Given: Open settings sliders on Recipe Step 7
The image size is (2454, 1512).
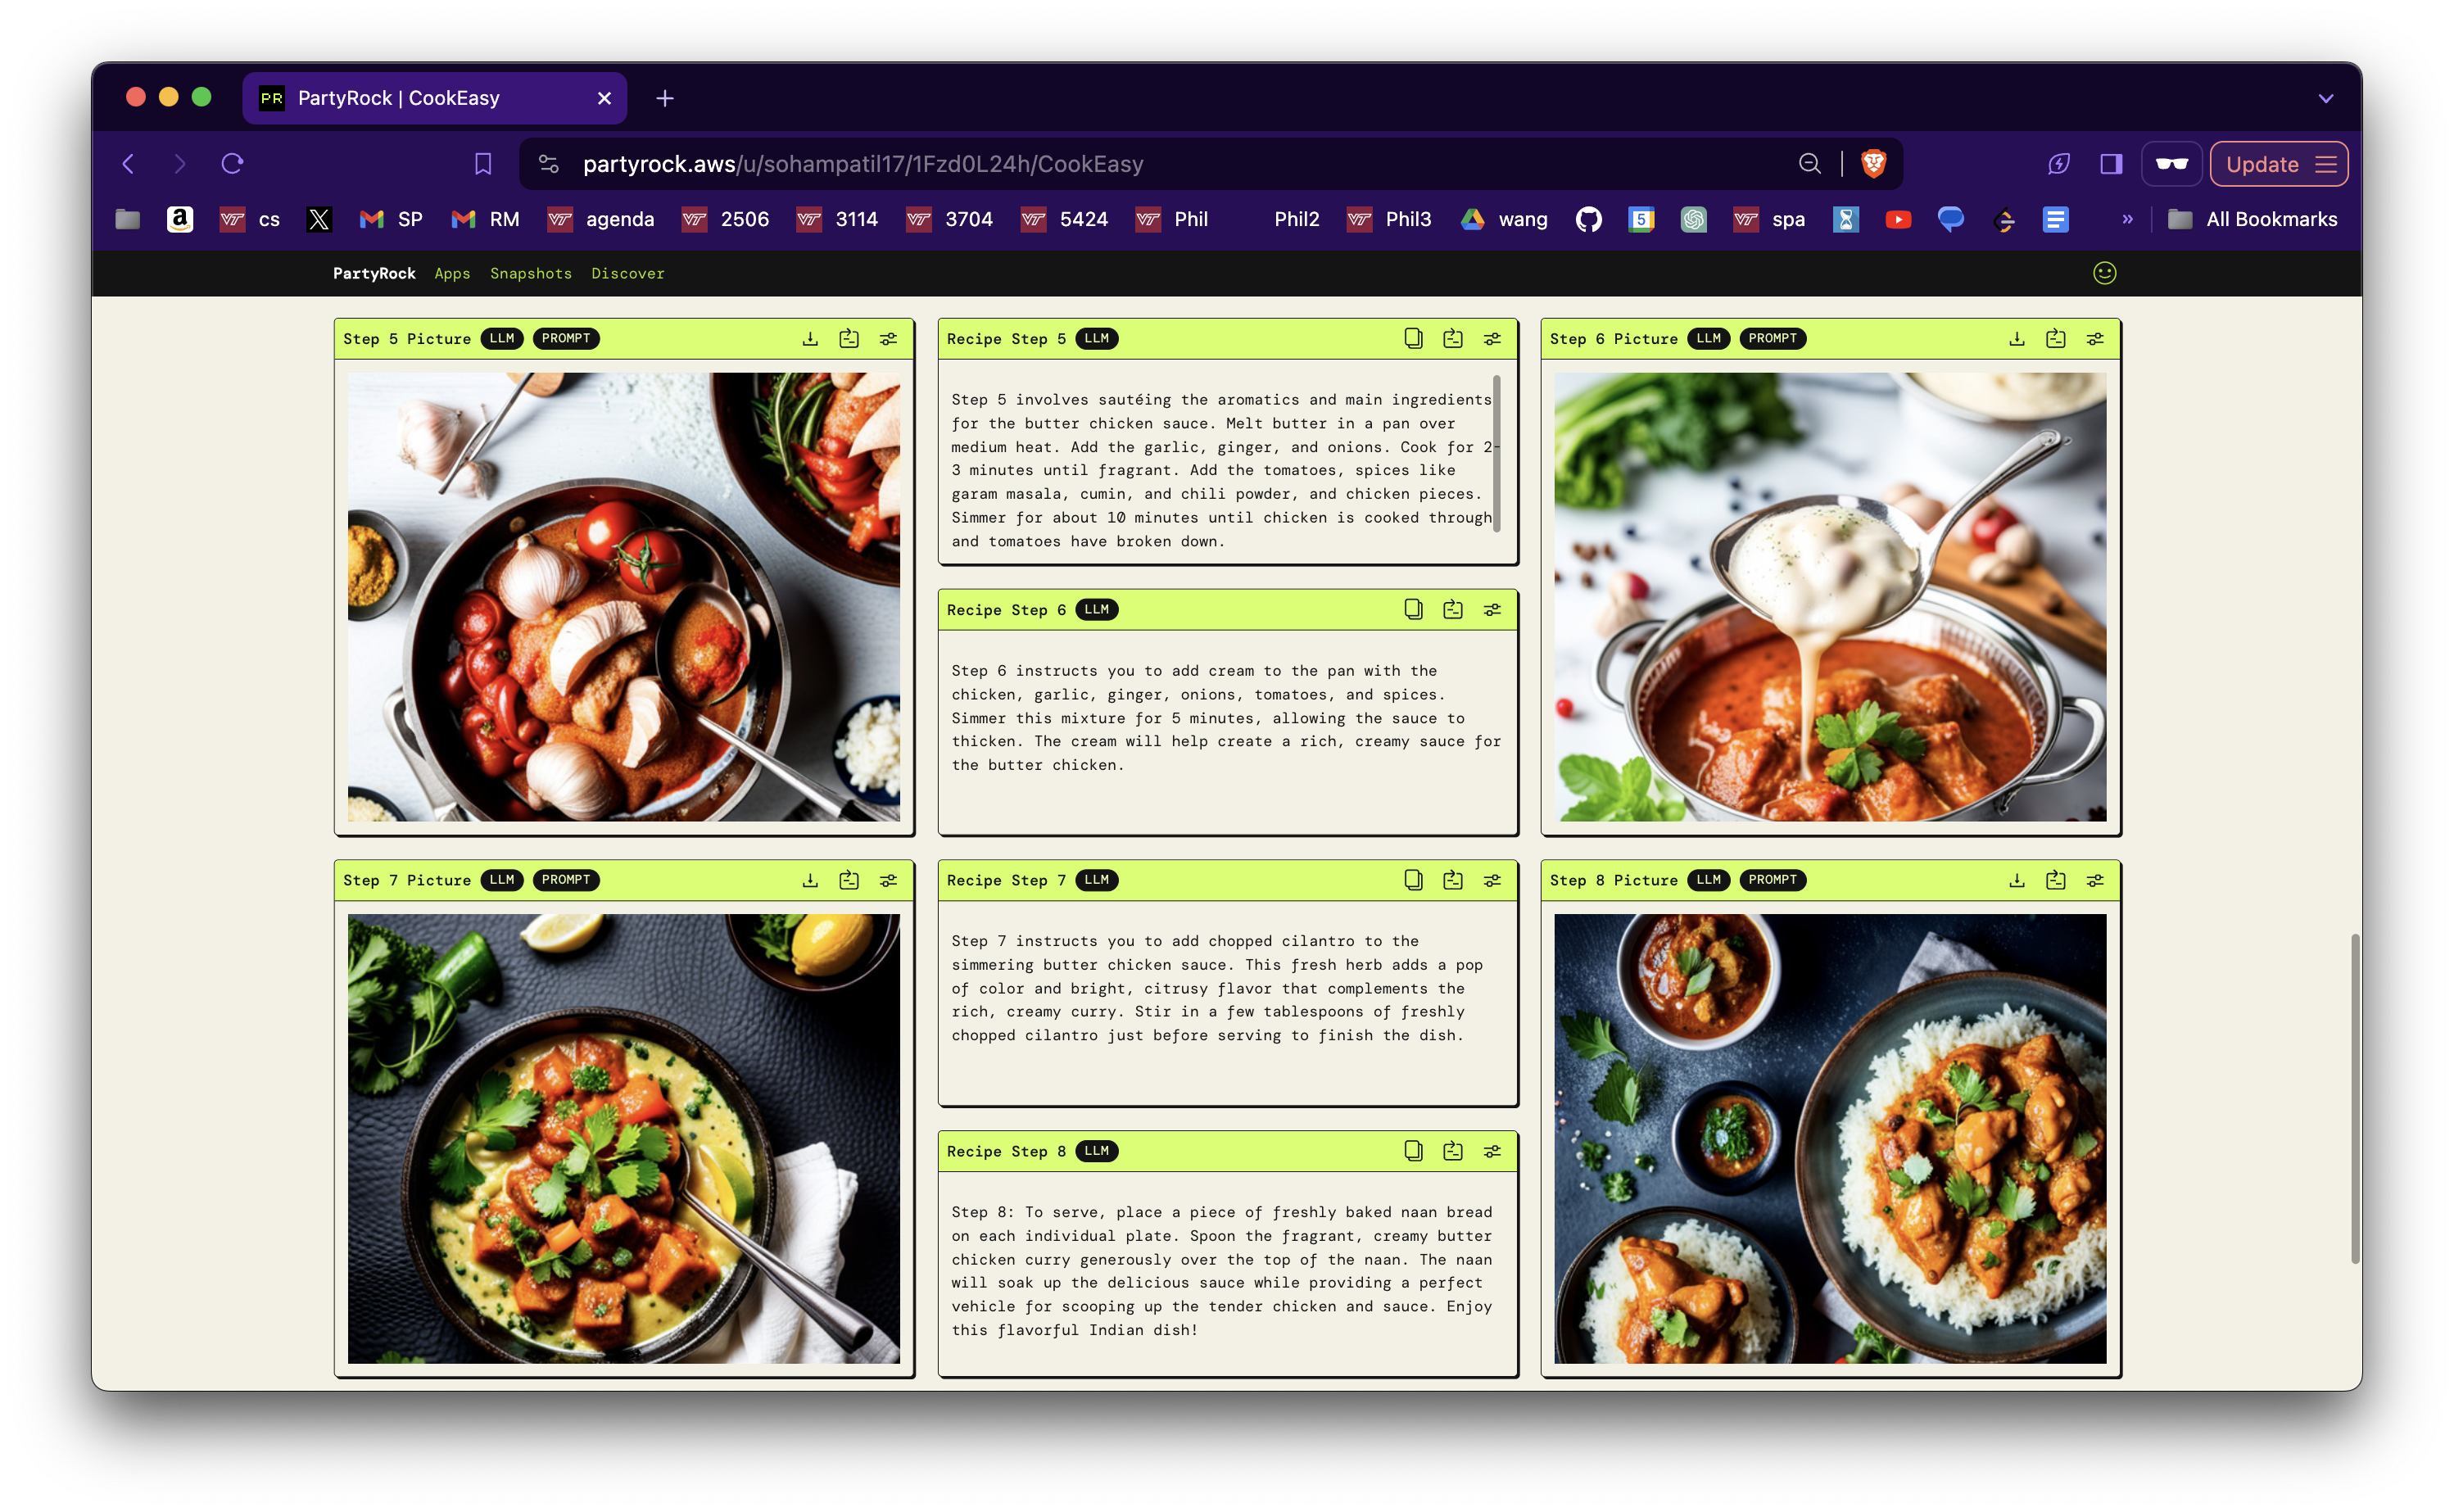Looking at the screenshot, I should tap(1492, 880).
